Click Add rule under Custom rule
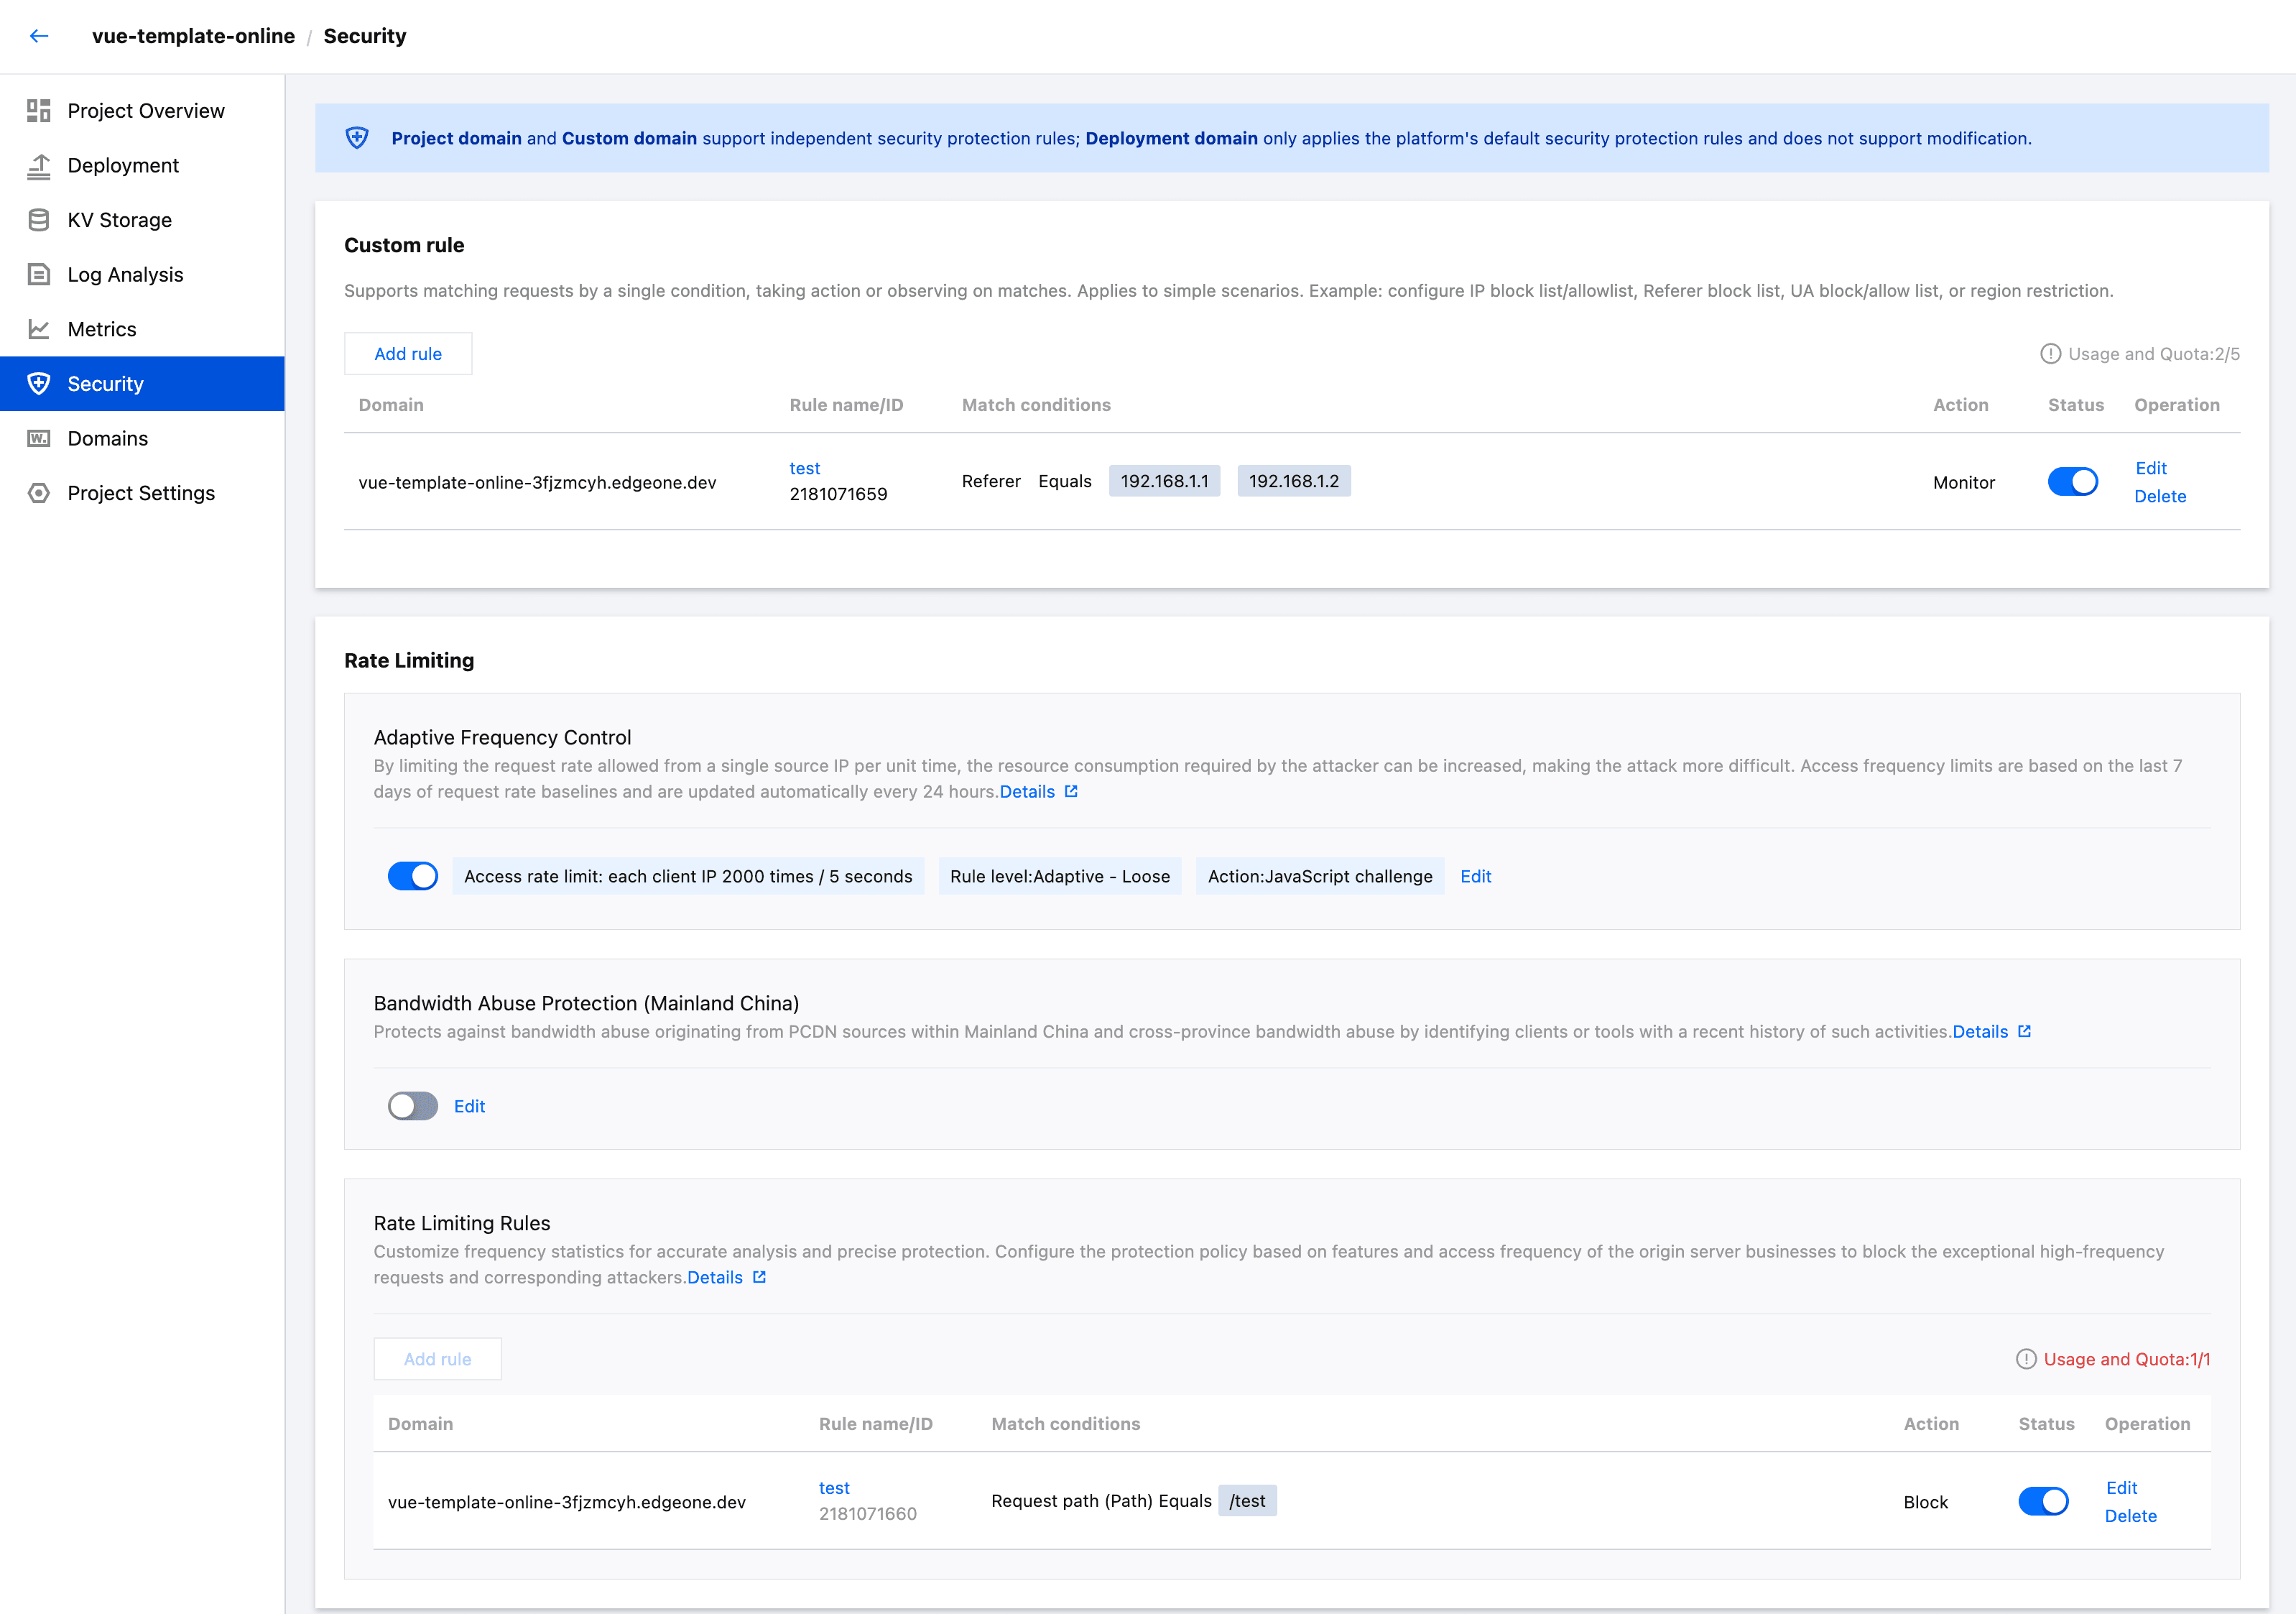This screenshot has width=2296, height=1614. click(408, 354)
